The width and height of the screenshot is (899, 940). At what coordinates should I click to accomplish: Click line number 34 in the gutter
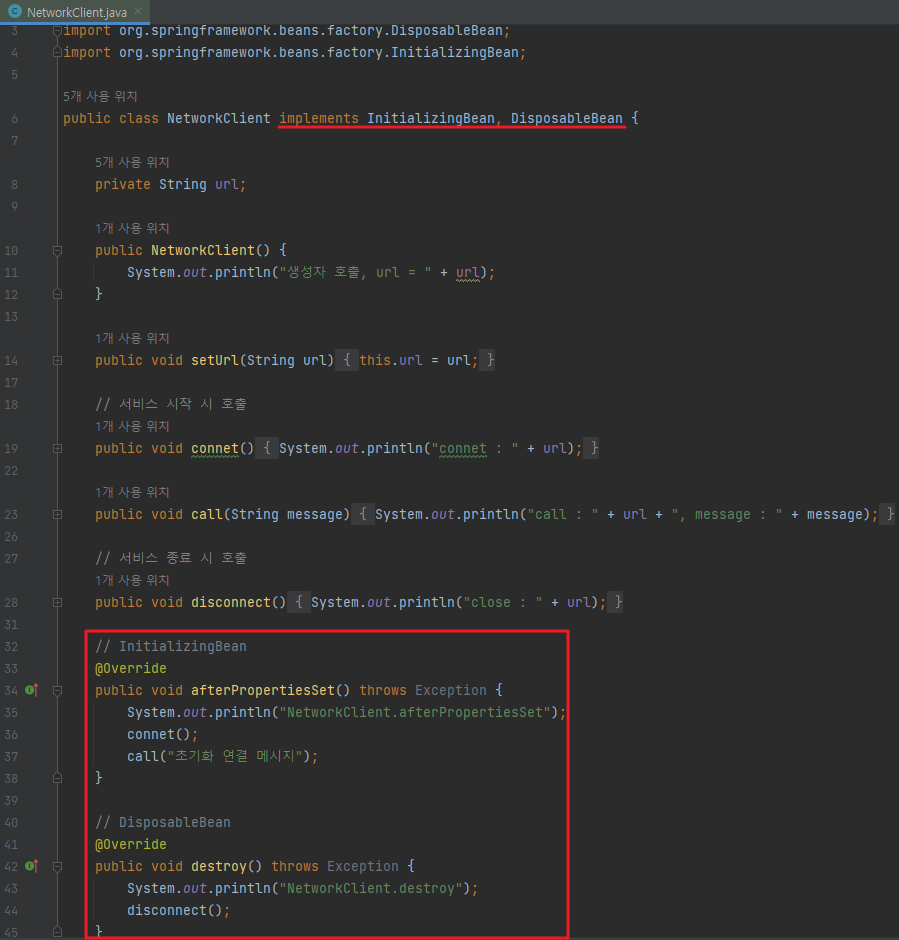pyautogui.click(x=11, y=691)
